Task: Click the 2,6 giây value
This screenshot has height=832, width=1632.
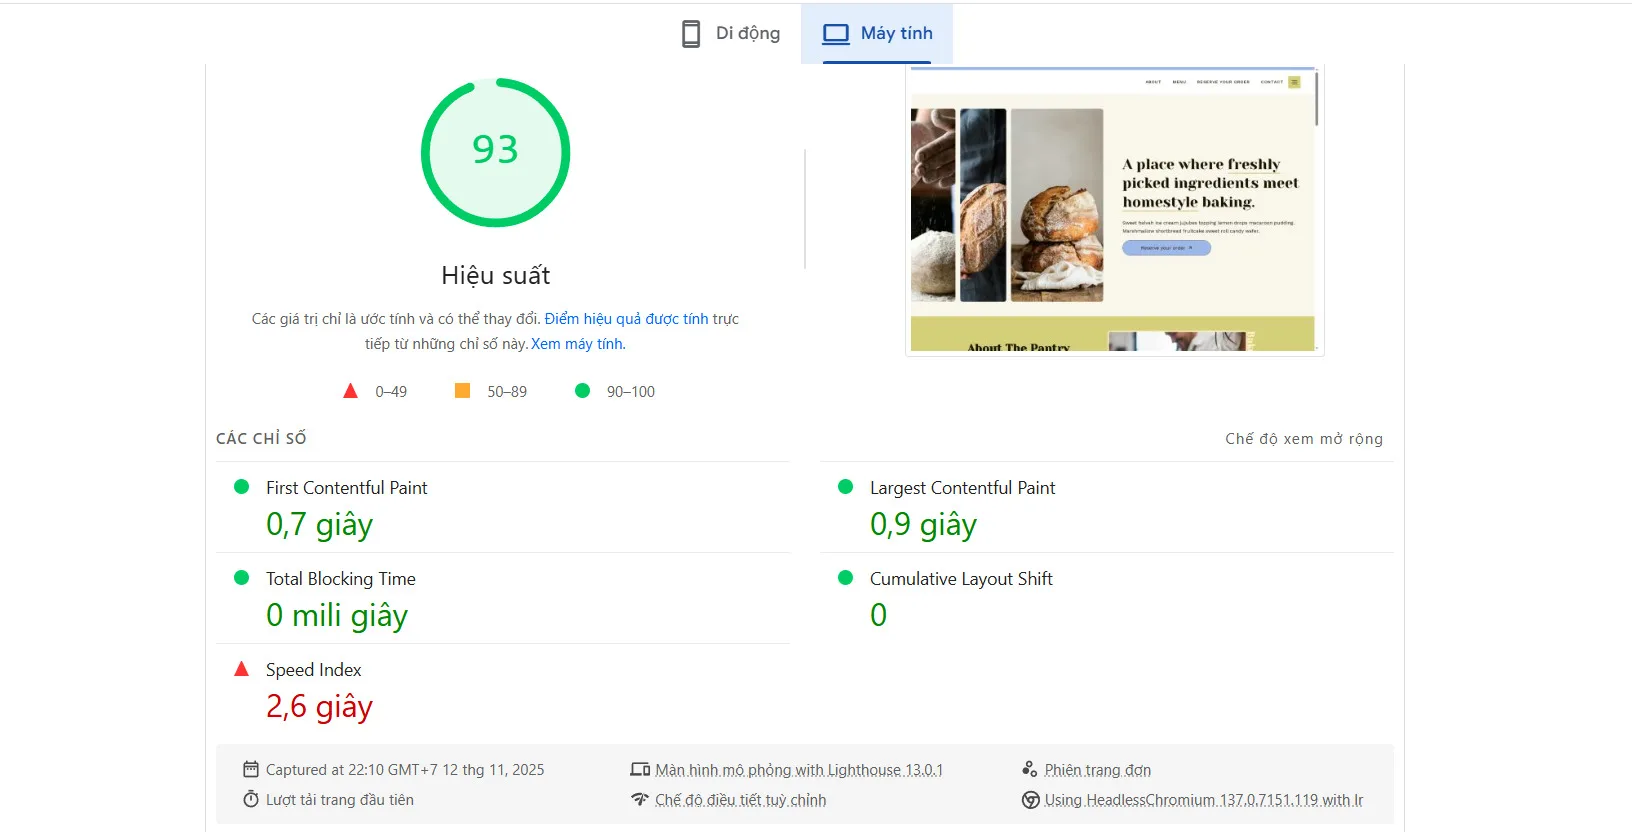Action: (x=320, y=707)
